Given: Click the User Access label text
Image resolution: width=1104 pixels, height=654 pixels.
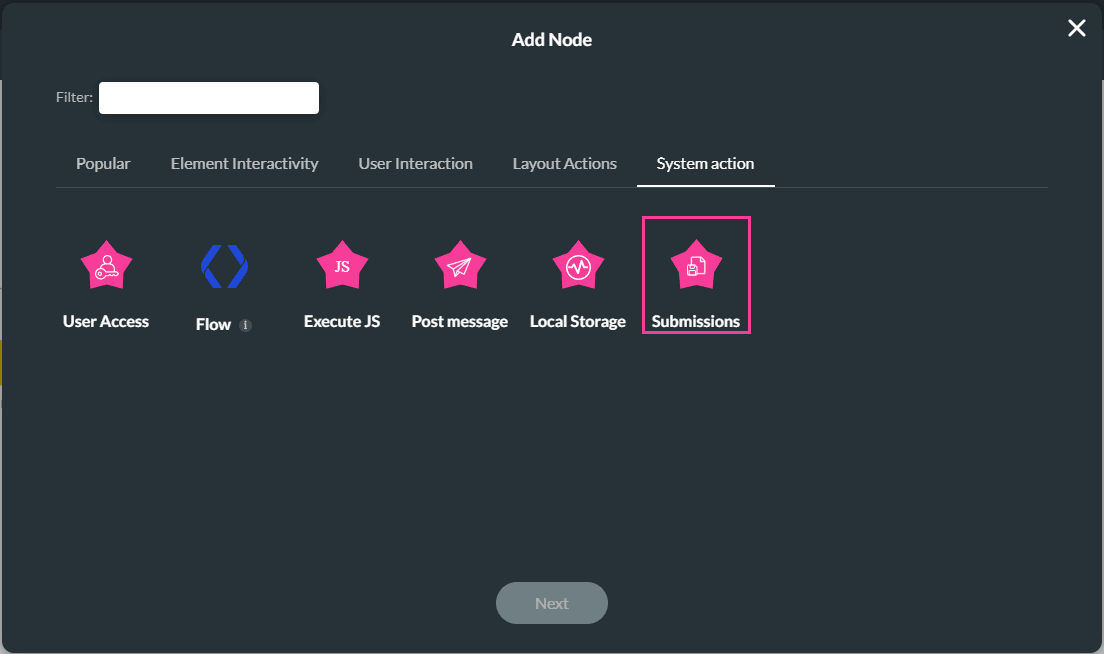Looking at the screenshot, I should coord(106,321).
